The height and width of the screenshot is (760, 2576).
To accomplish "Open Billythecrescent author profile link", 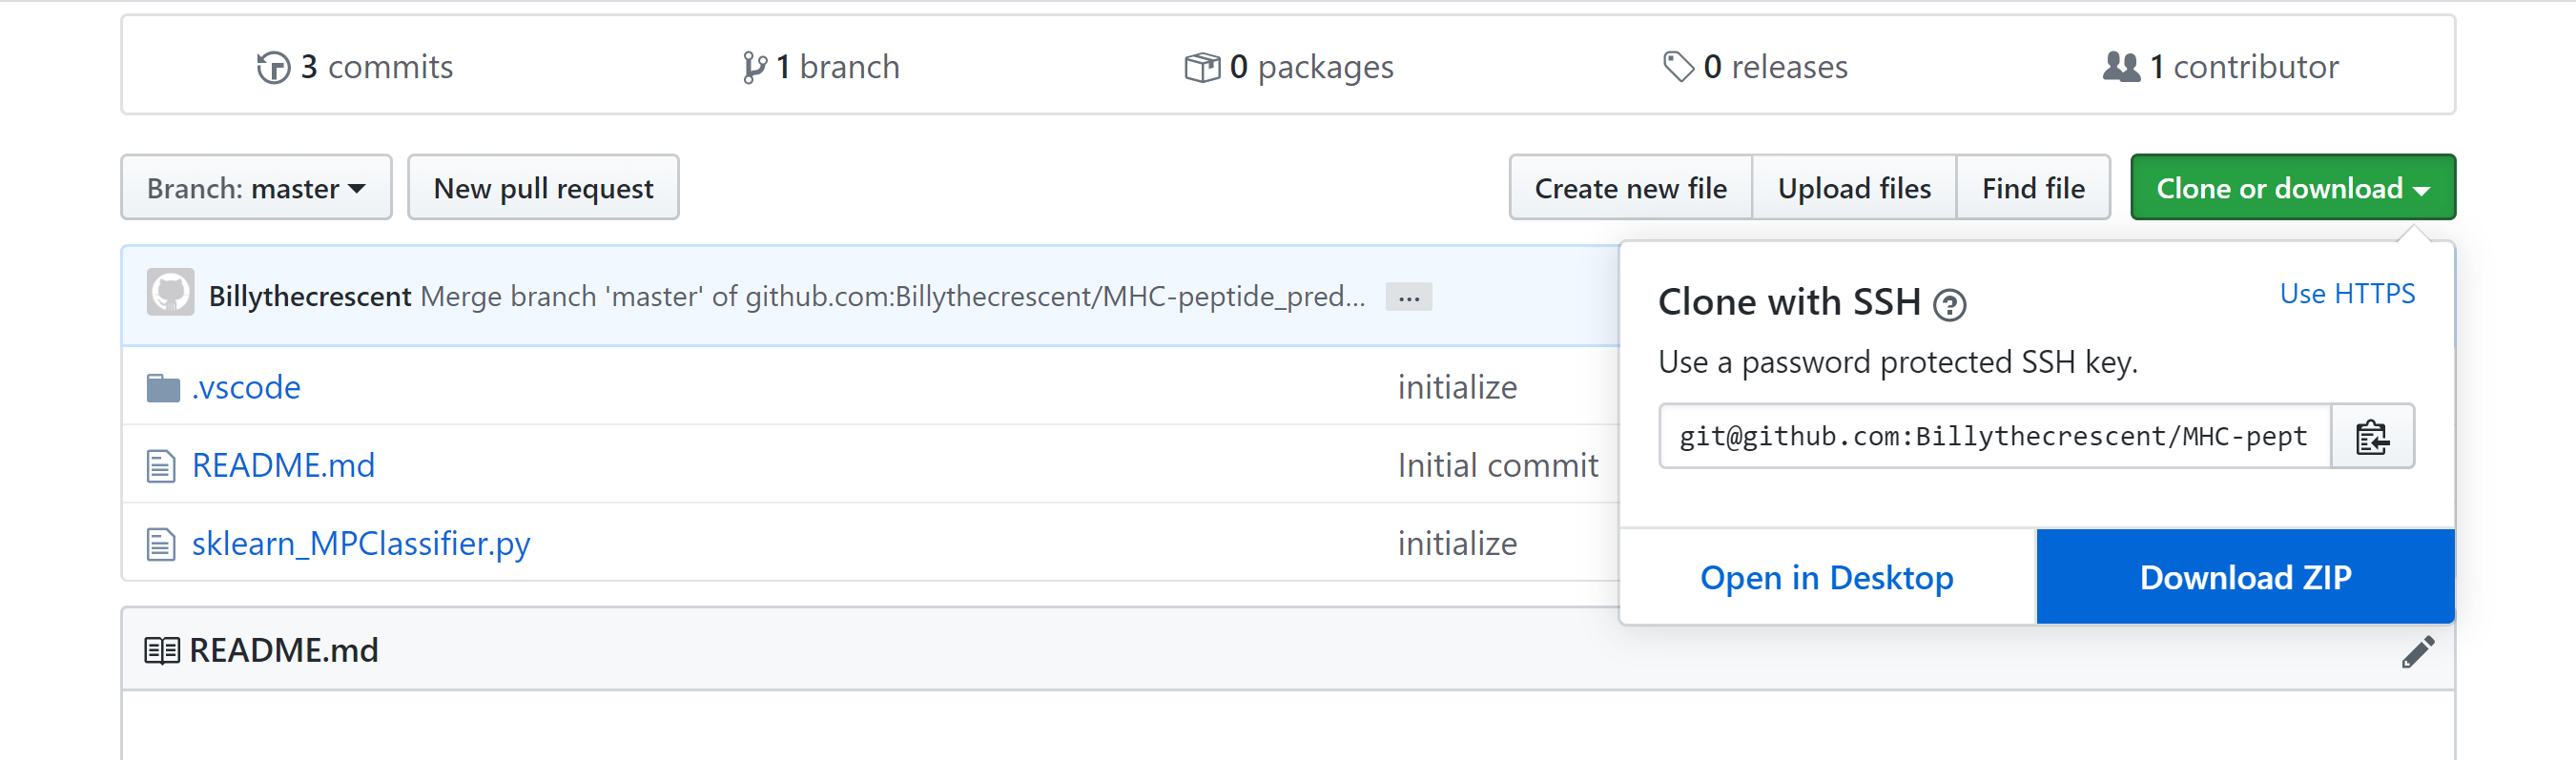I will click(310, 296).
